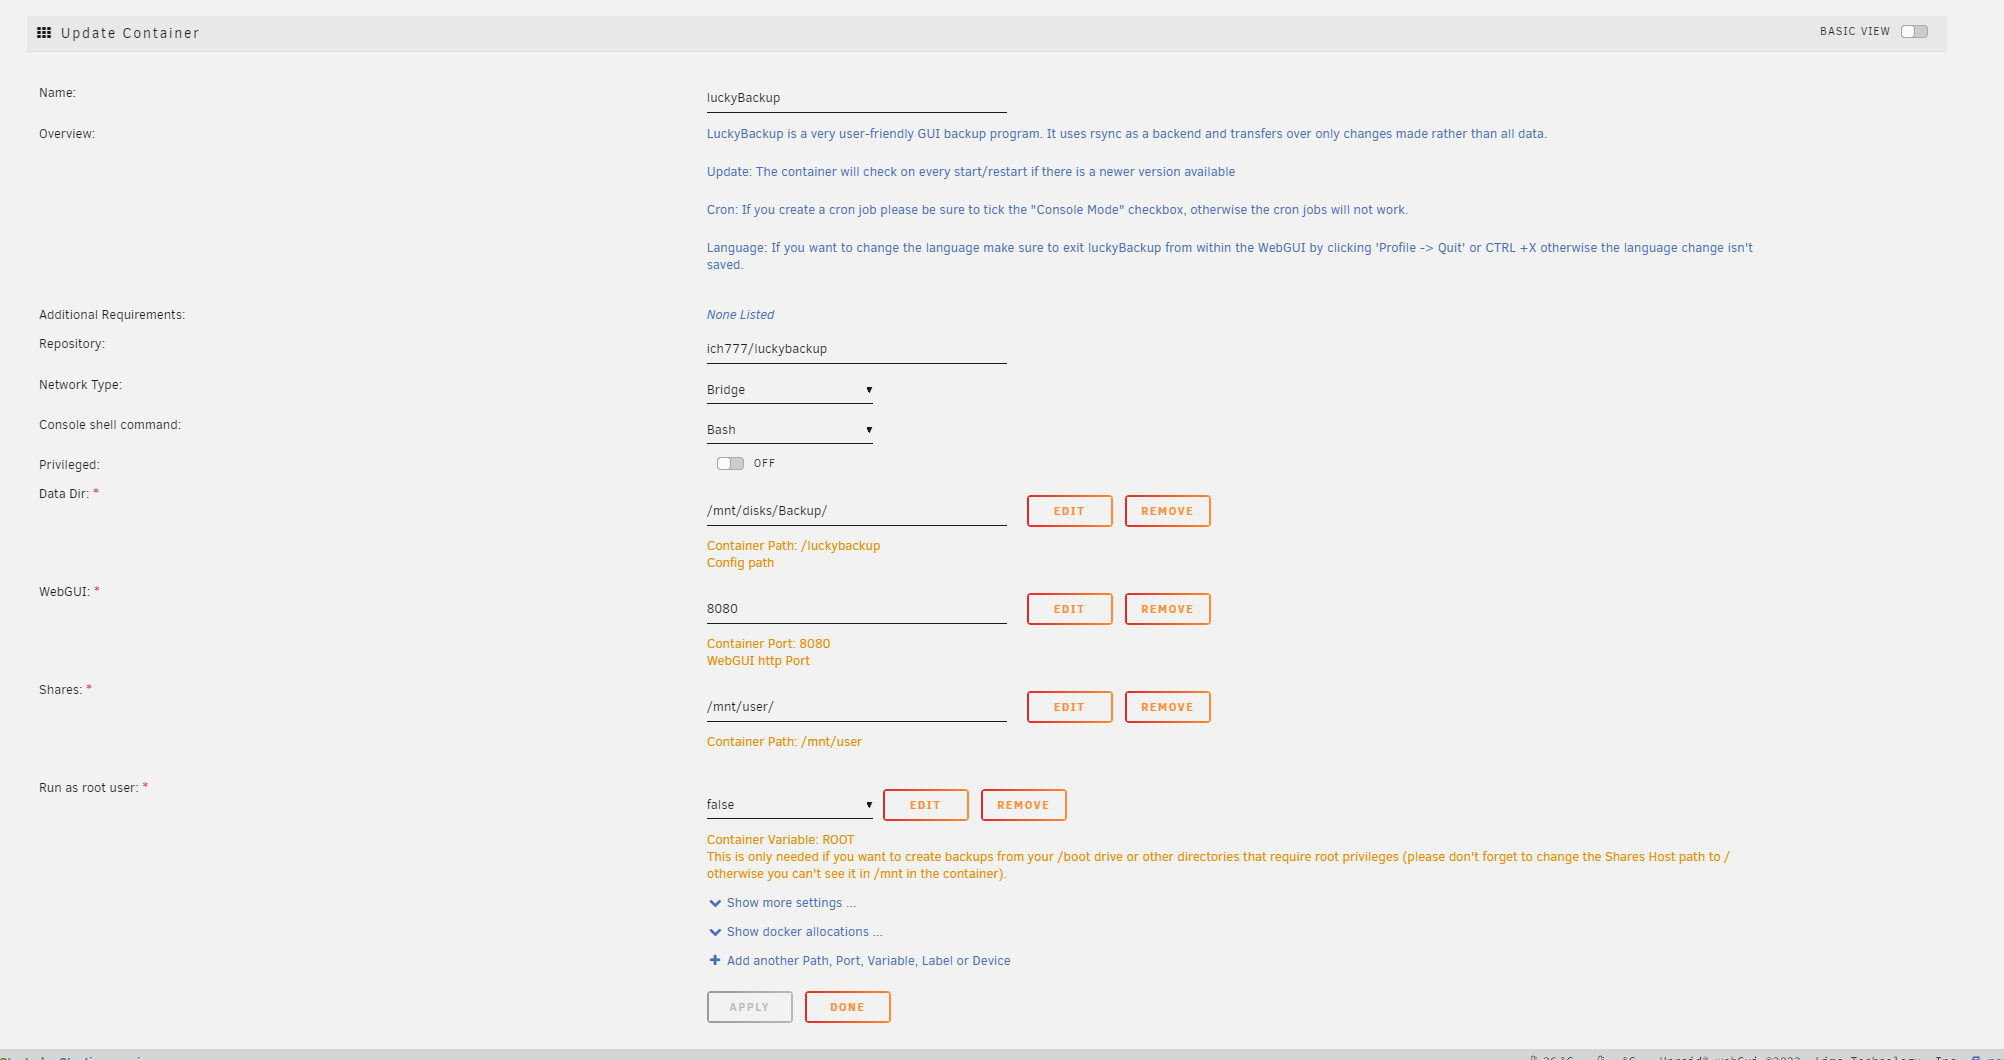
Task: Click the Repository input field
Action: (x=856, y=349)
